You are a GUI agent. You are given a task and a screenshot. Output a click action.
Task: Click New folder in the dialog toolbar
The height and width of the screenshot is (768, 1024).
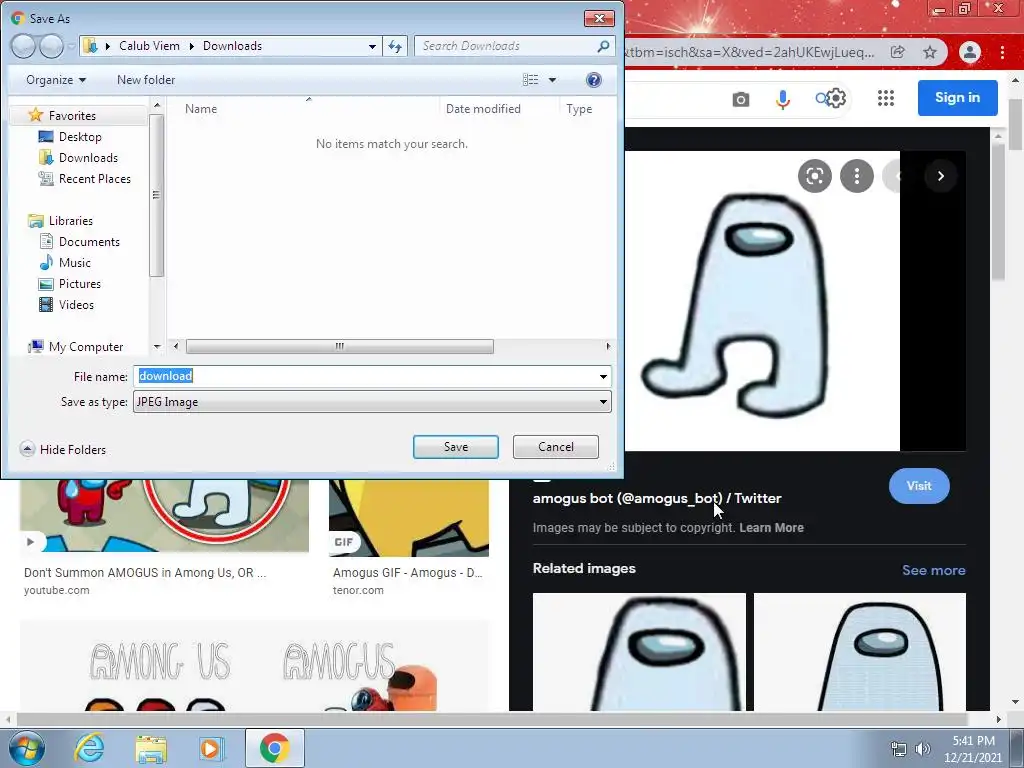point(146,80)
